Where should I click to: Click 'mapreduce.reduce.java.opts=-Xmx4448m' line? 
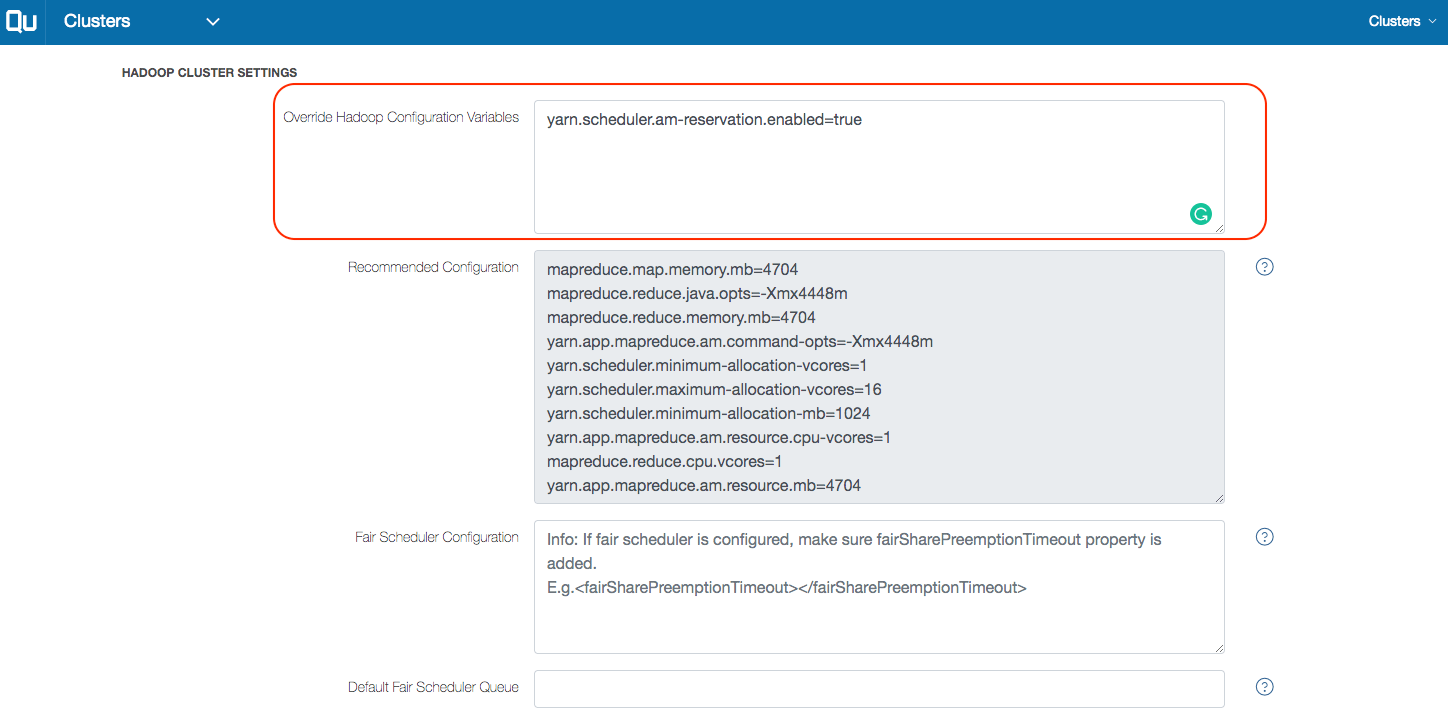tap(697, 293)
